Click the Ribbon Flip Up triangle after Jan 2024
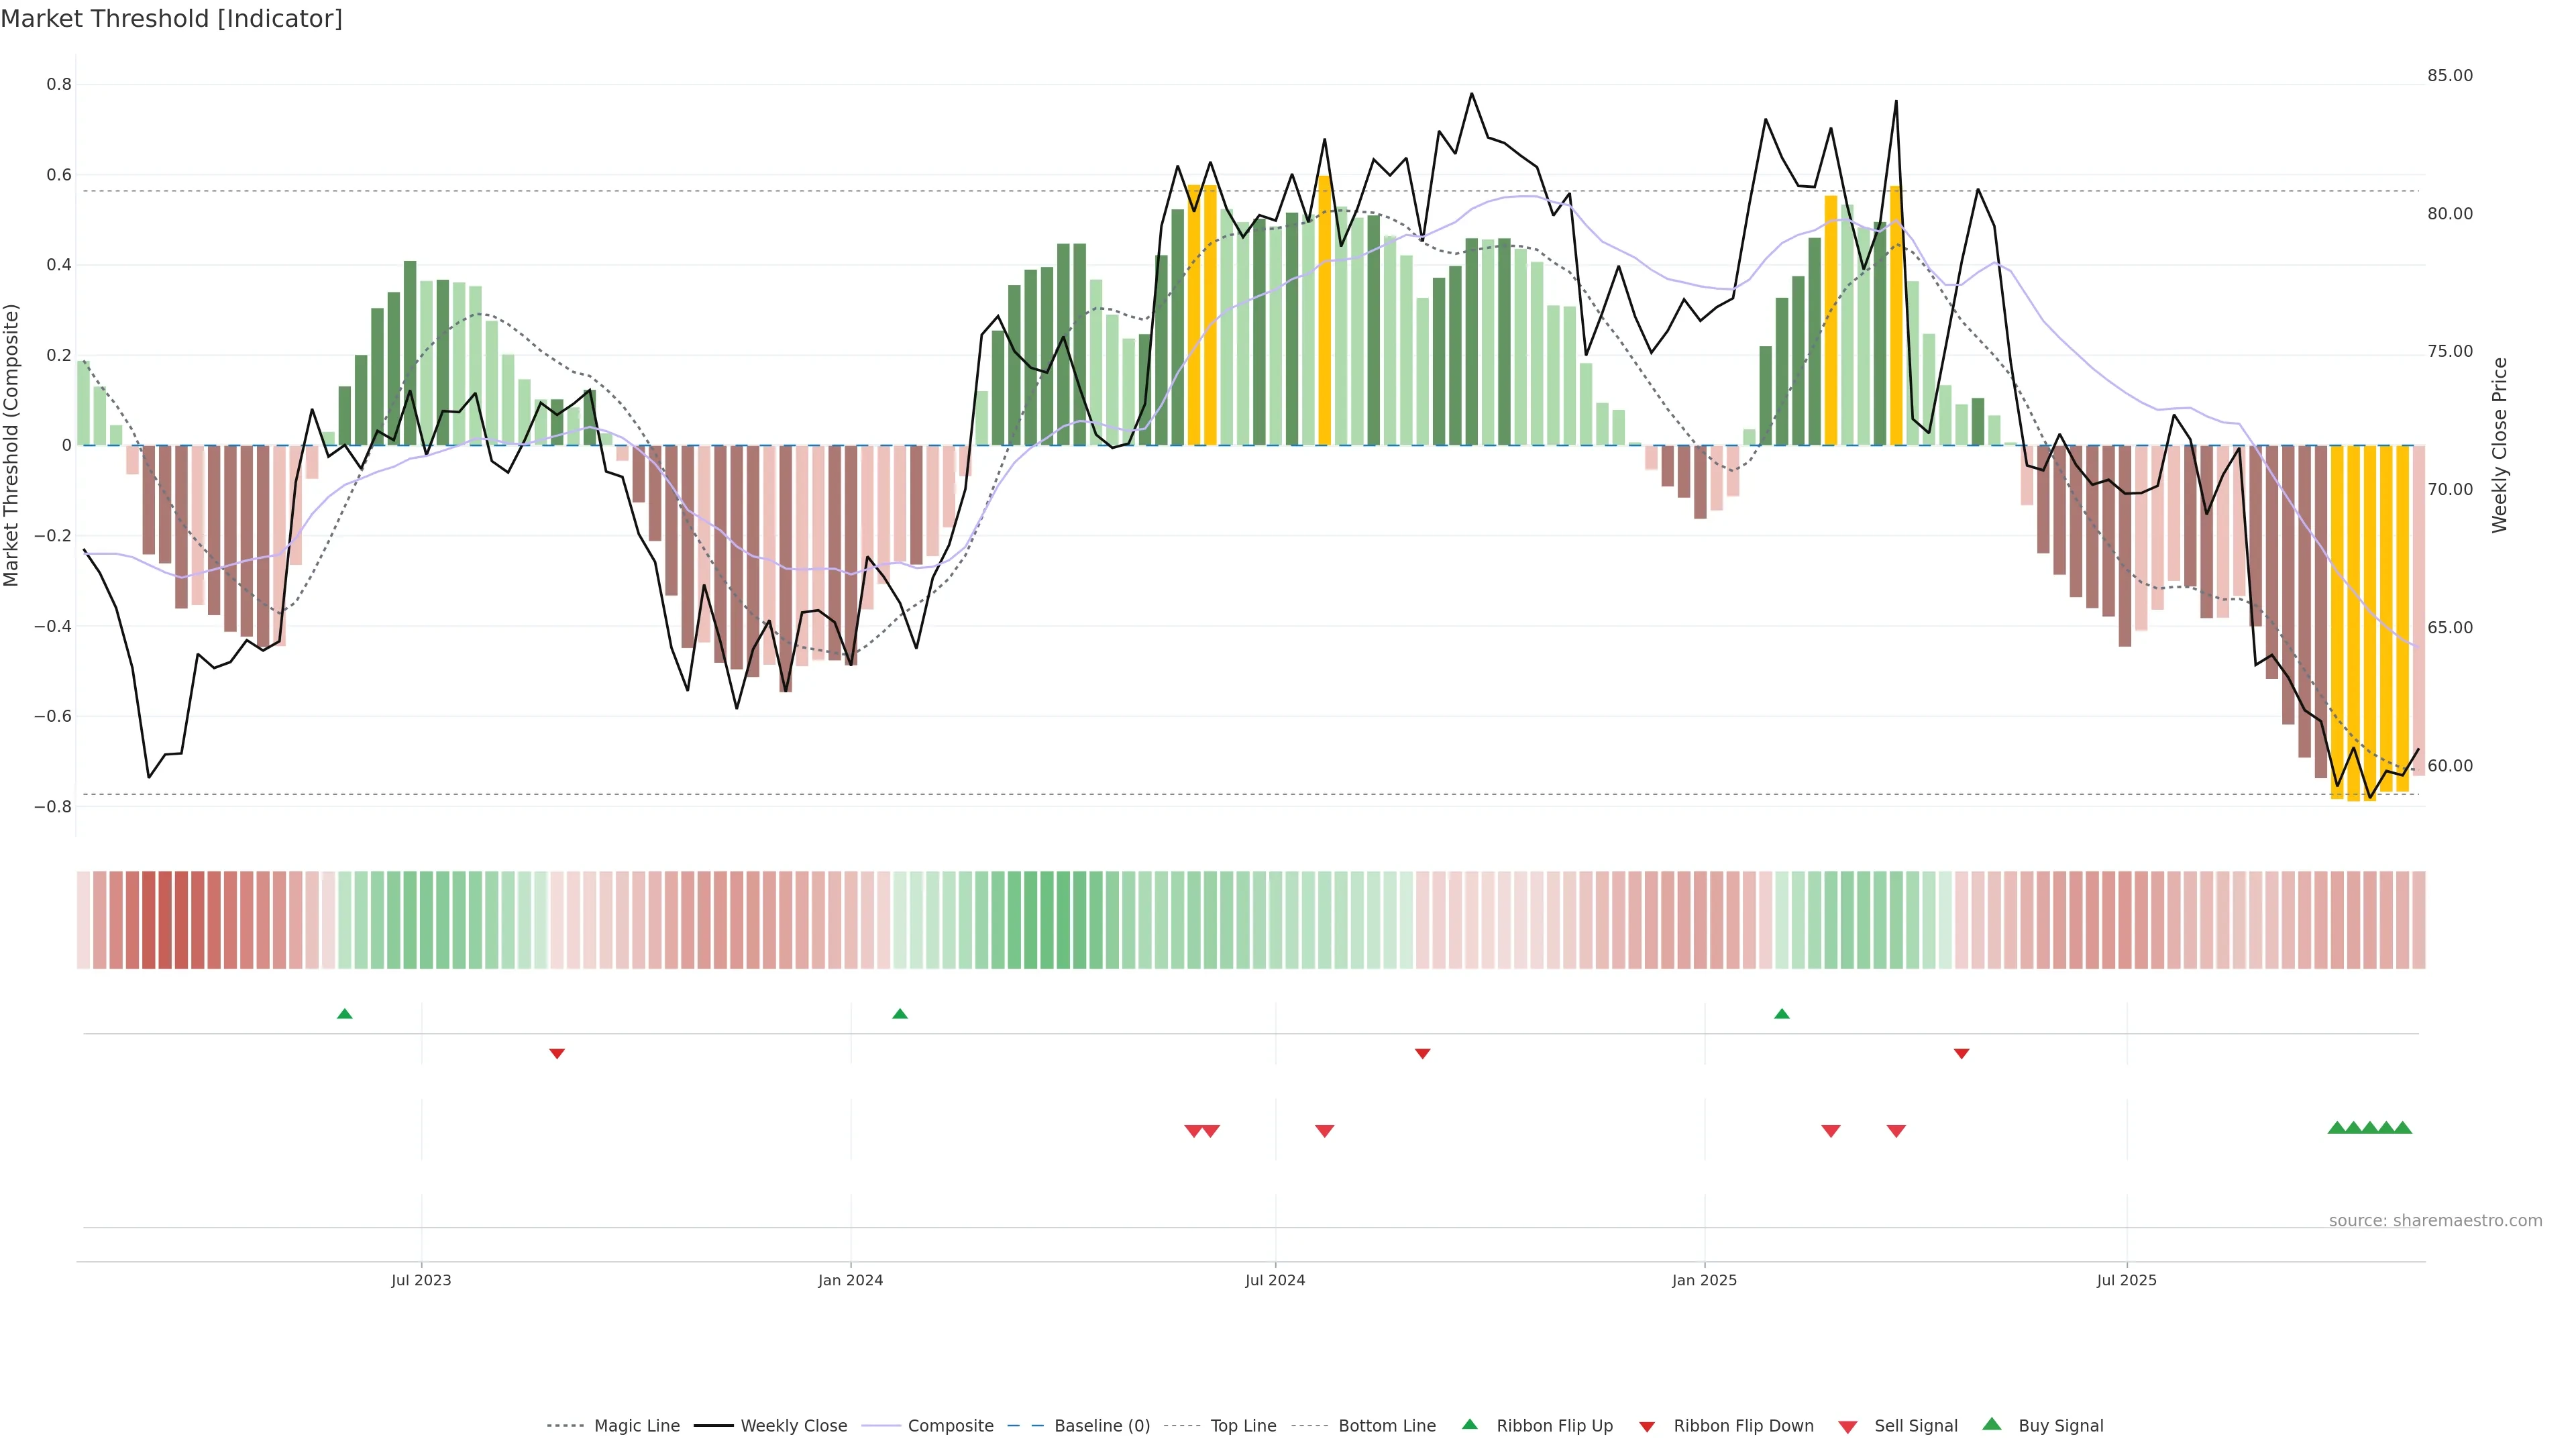2576x1449 pixels. tap(900, 1014)
